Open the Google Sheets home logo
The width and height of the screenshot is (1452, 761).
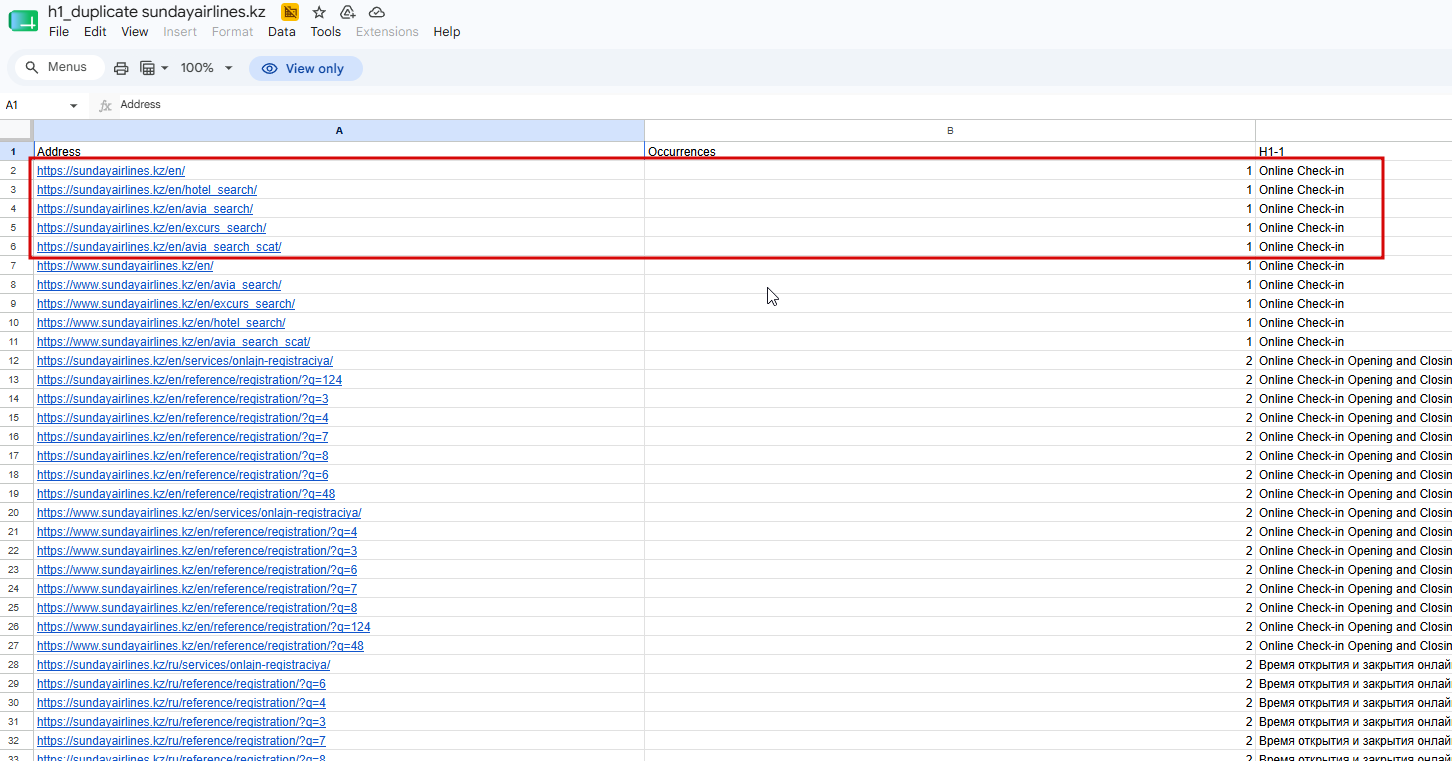click(x=23, y=21)
